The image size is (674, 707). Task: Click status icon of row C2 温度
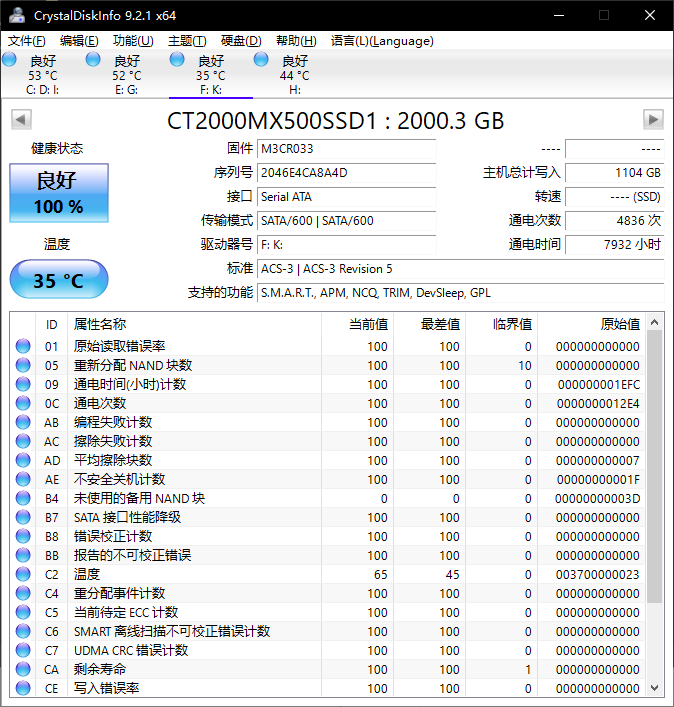pos(23,574)
